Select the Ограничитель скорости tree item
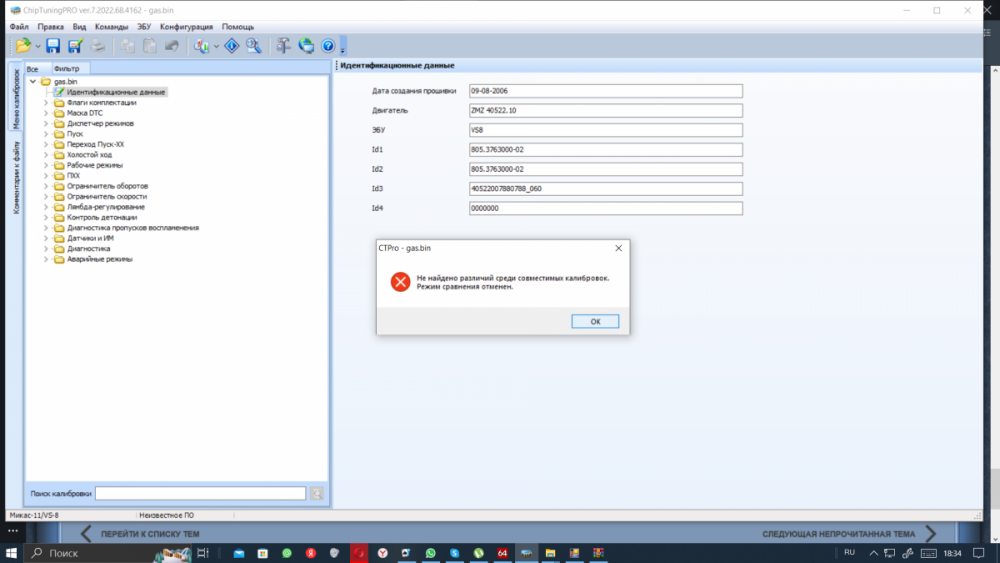 107,196
